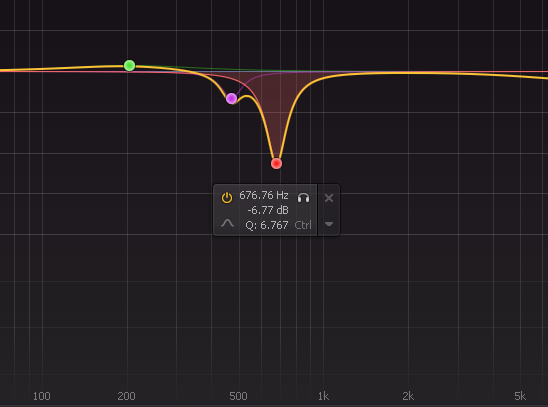
Task: Click the 500 frequency axis label
Action: point(238,396)
